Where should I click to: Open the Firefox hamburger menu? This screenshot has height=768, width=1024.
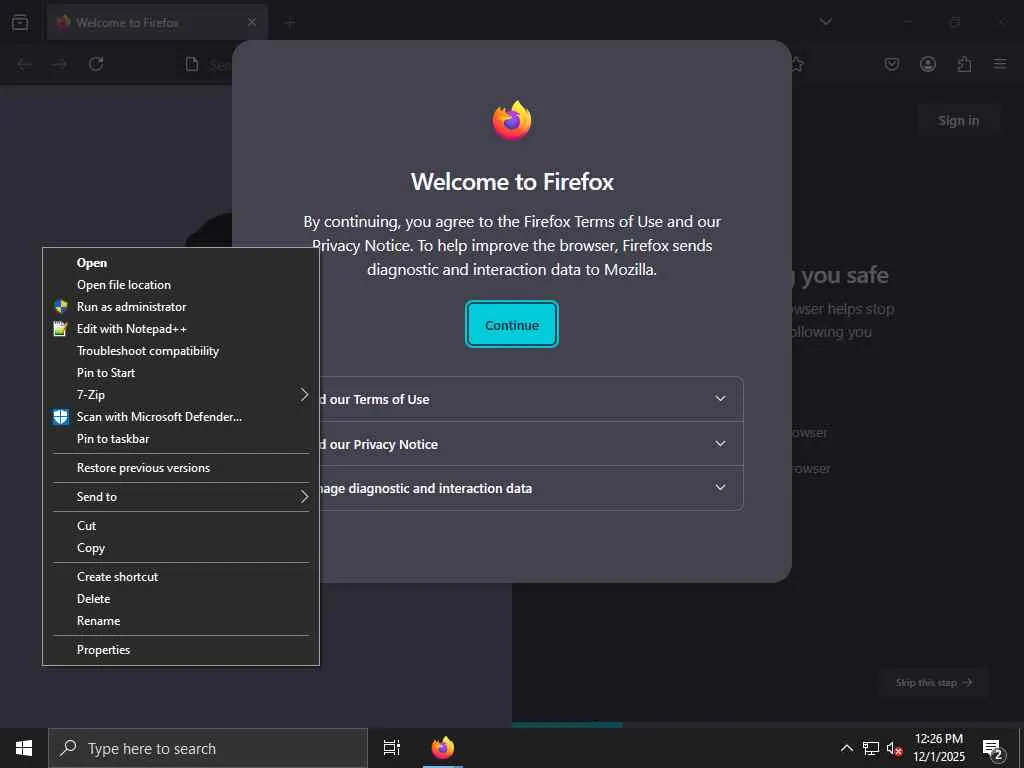(x=1000, y=64)
